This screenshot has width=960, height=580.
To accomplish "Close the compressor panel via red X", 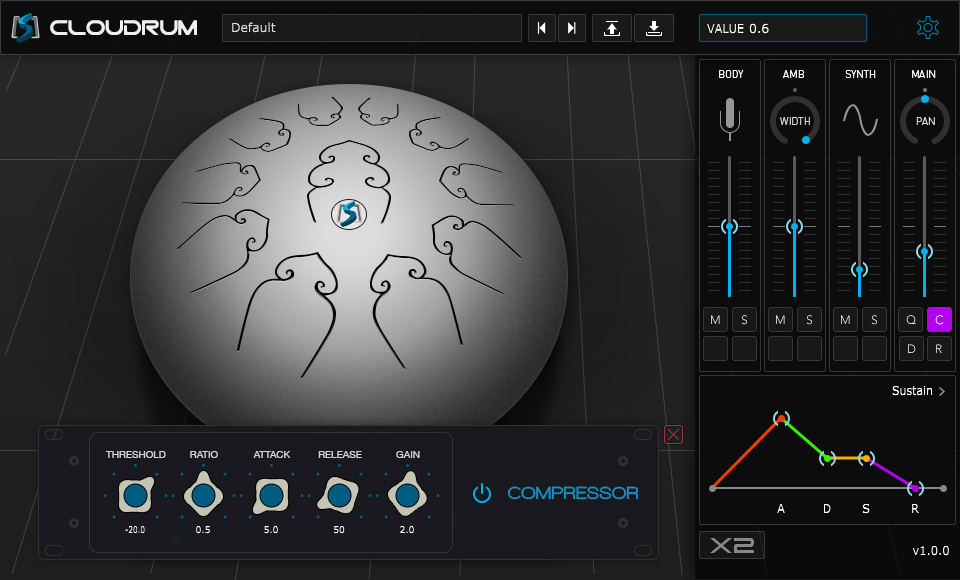I will click(672, 434).
